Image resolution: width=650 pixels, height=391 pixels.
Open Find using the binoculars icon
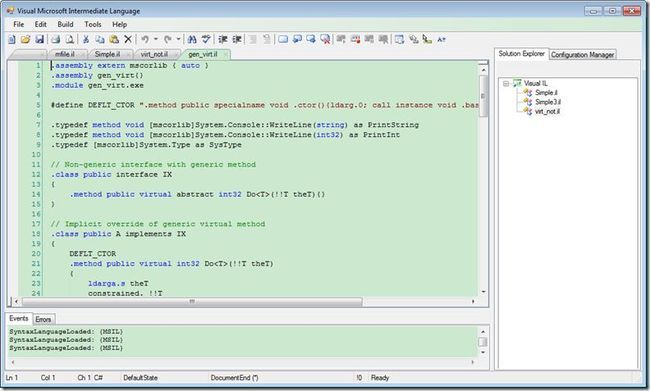tap(192, 39)
